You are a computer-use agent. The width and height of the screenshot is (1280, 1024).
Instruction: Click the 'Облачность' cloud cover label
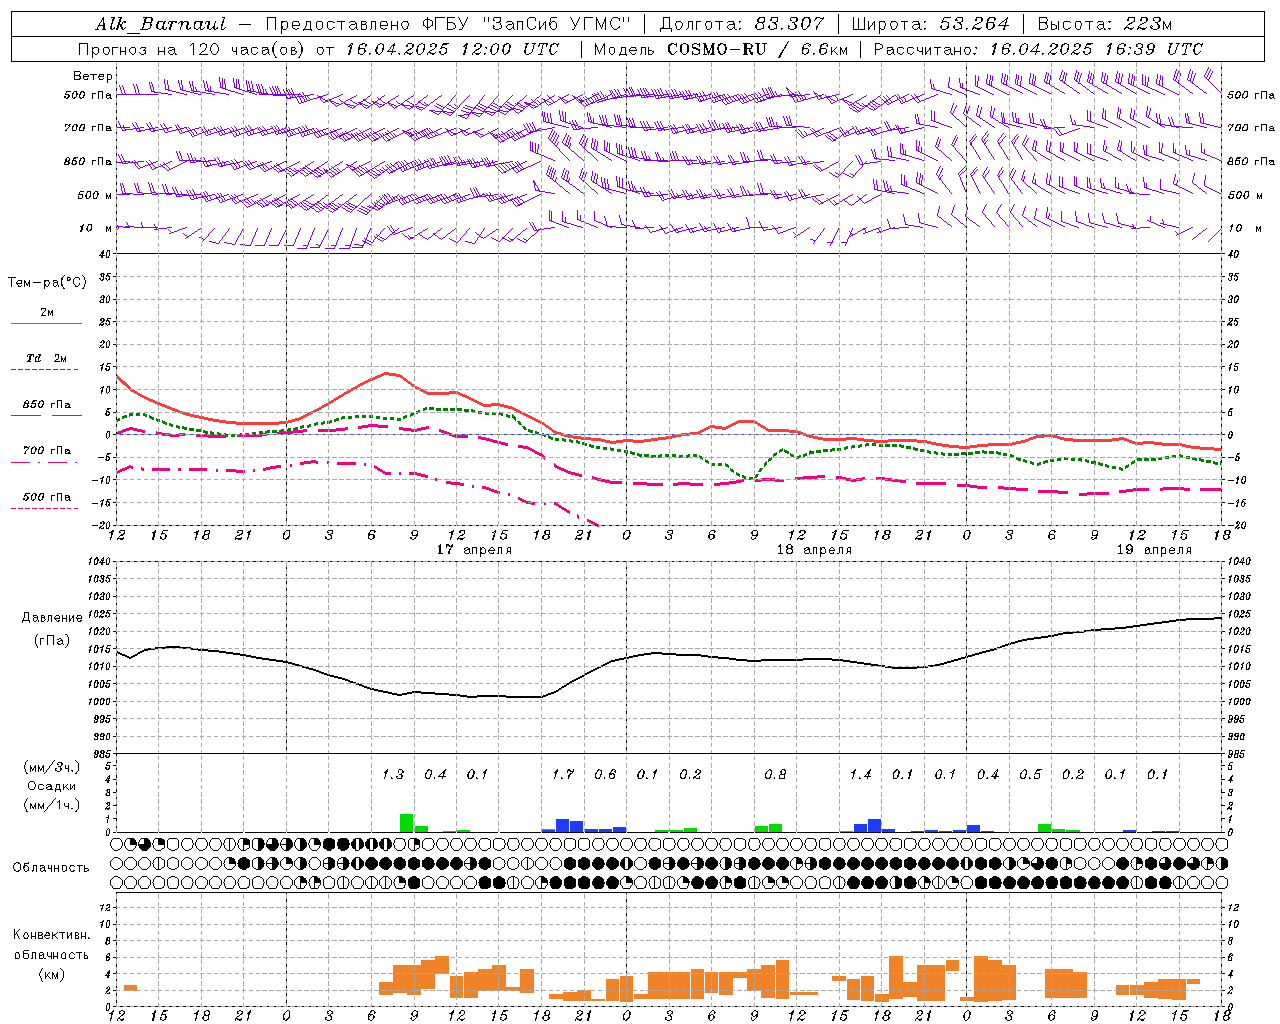51,868
